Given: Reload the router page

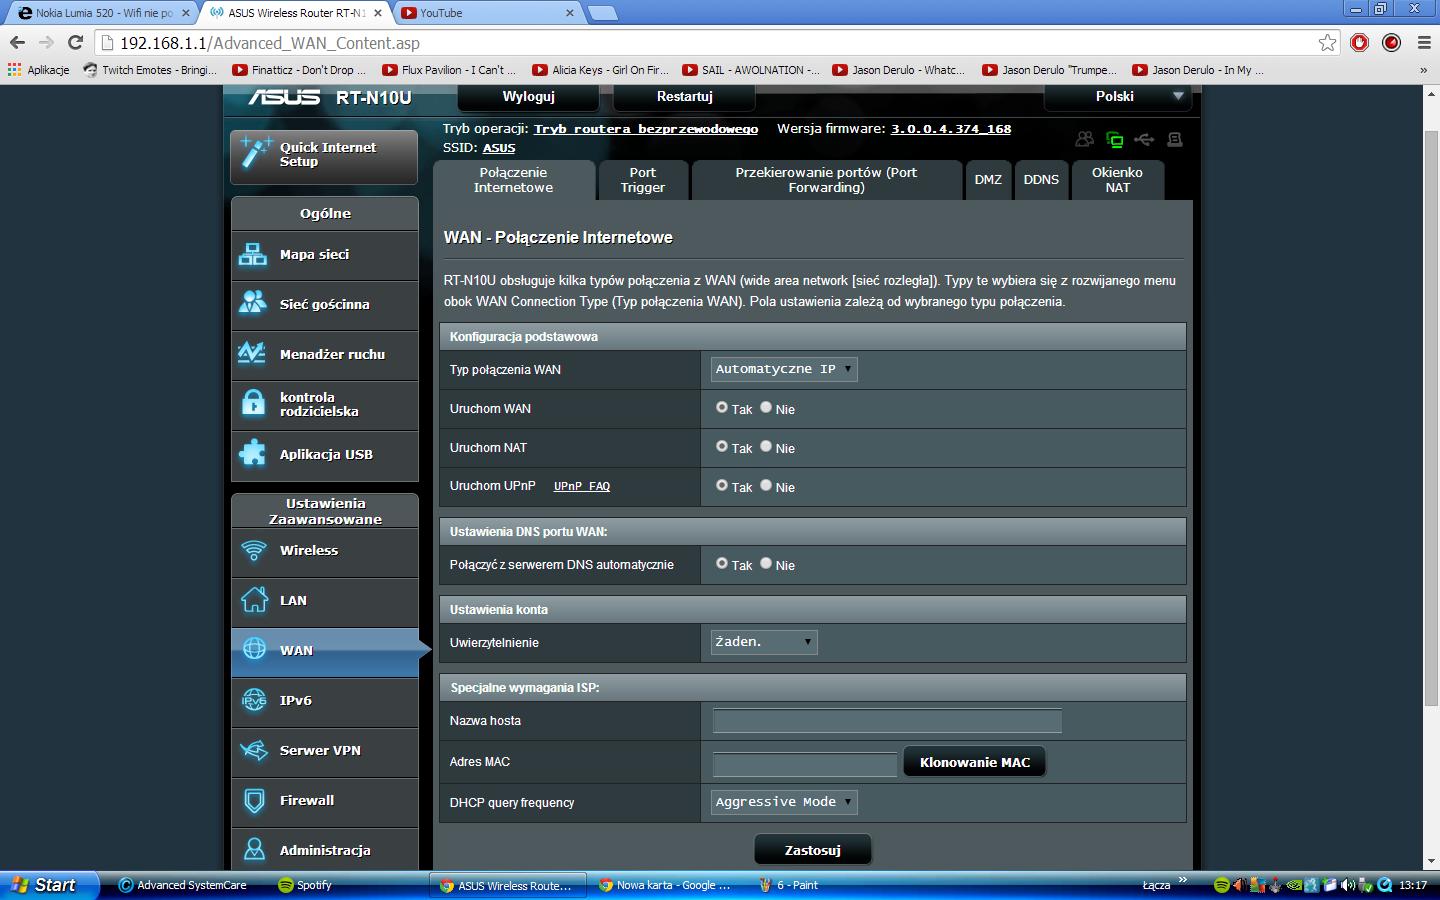Looking at the screenshot, I should point(75,42).
